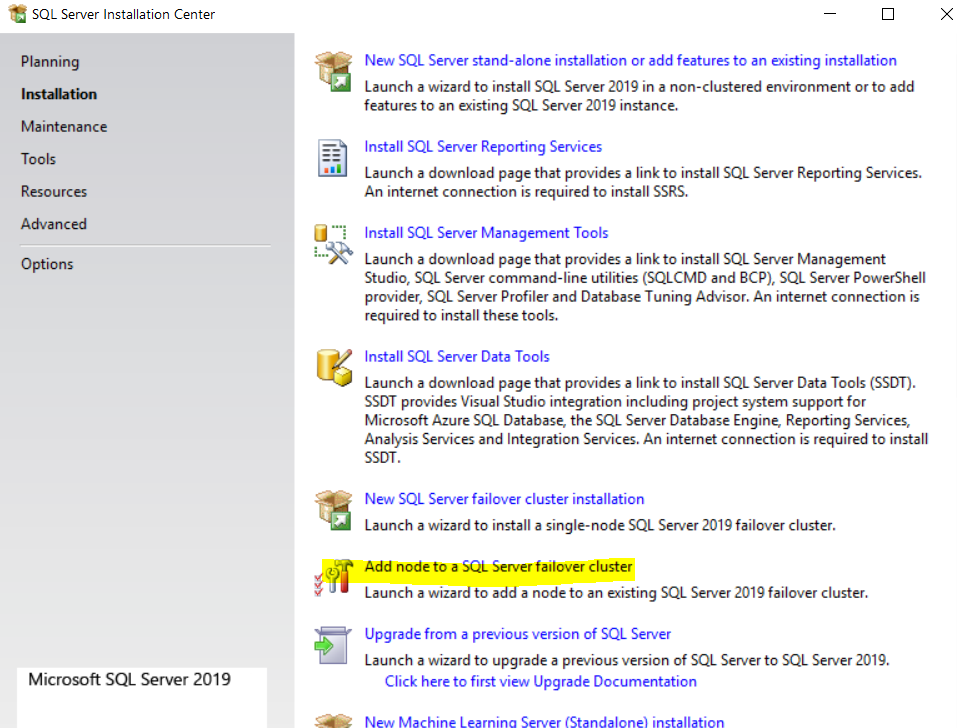
Task: Open the Planning section
Action: click(x=50, y=62)
